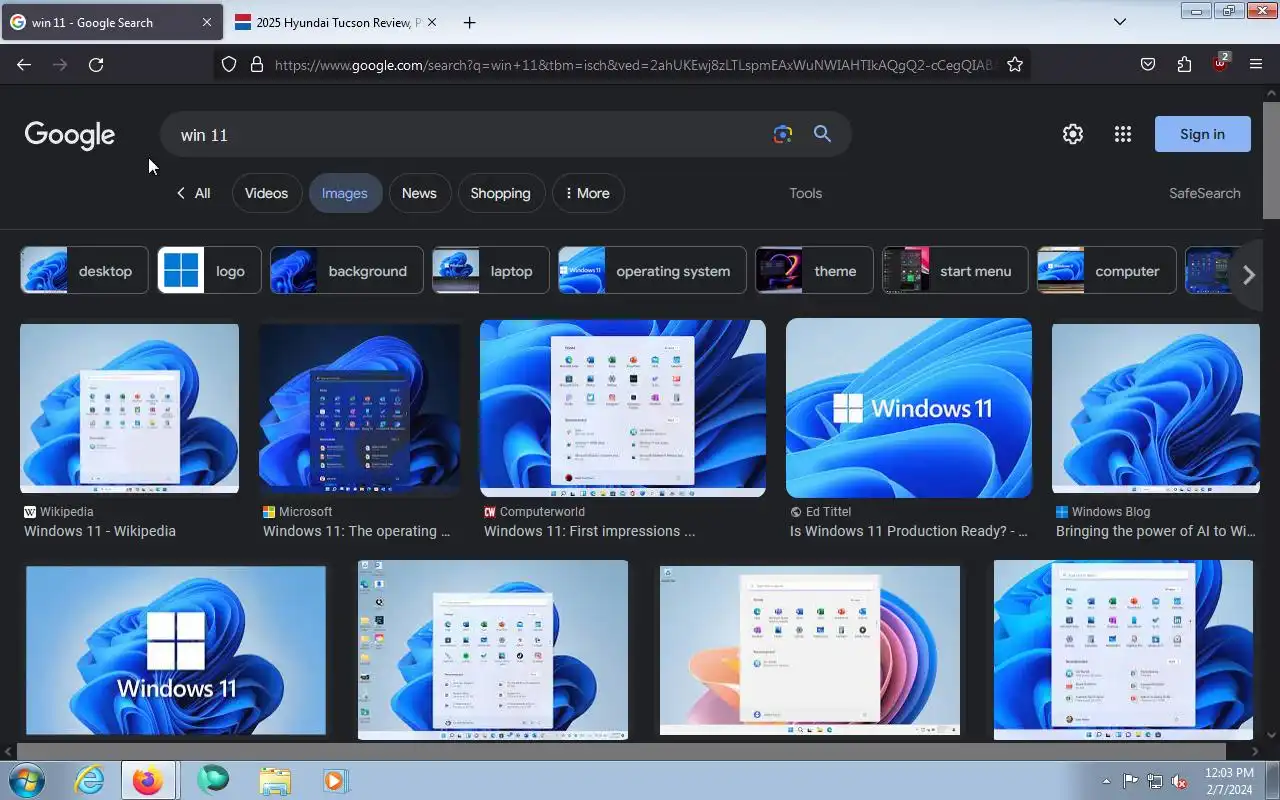Open Firefox from the taskbar
Screen dimensions: 1280x800
148,780
